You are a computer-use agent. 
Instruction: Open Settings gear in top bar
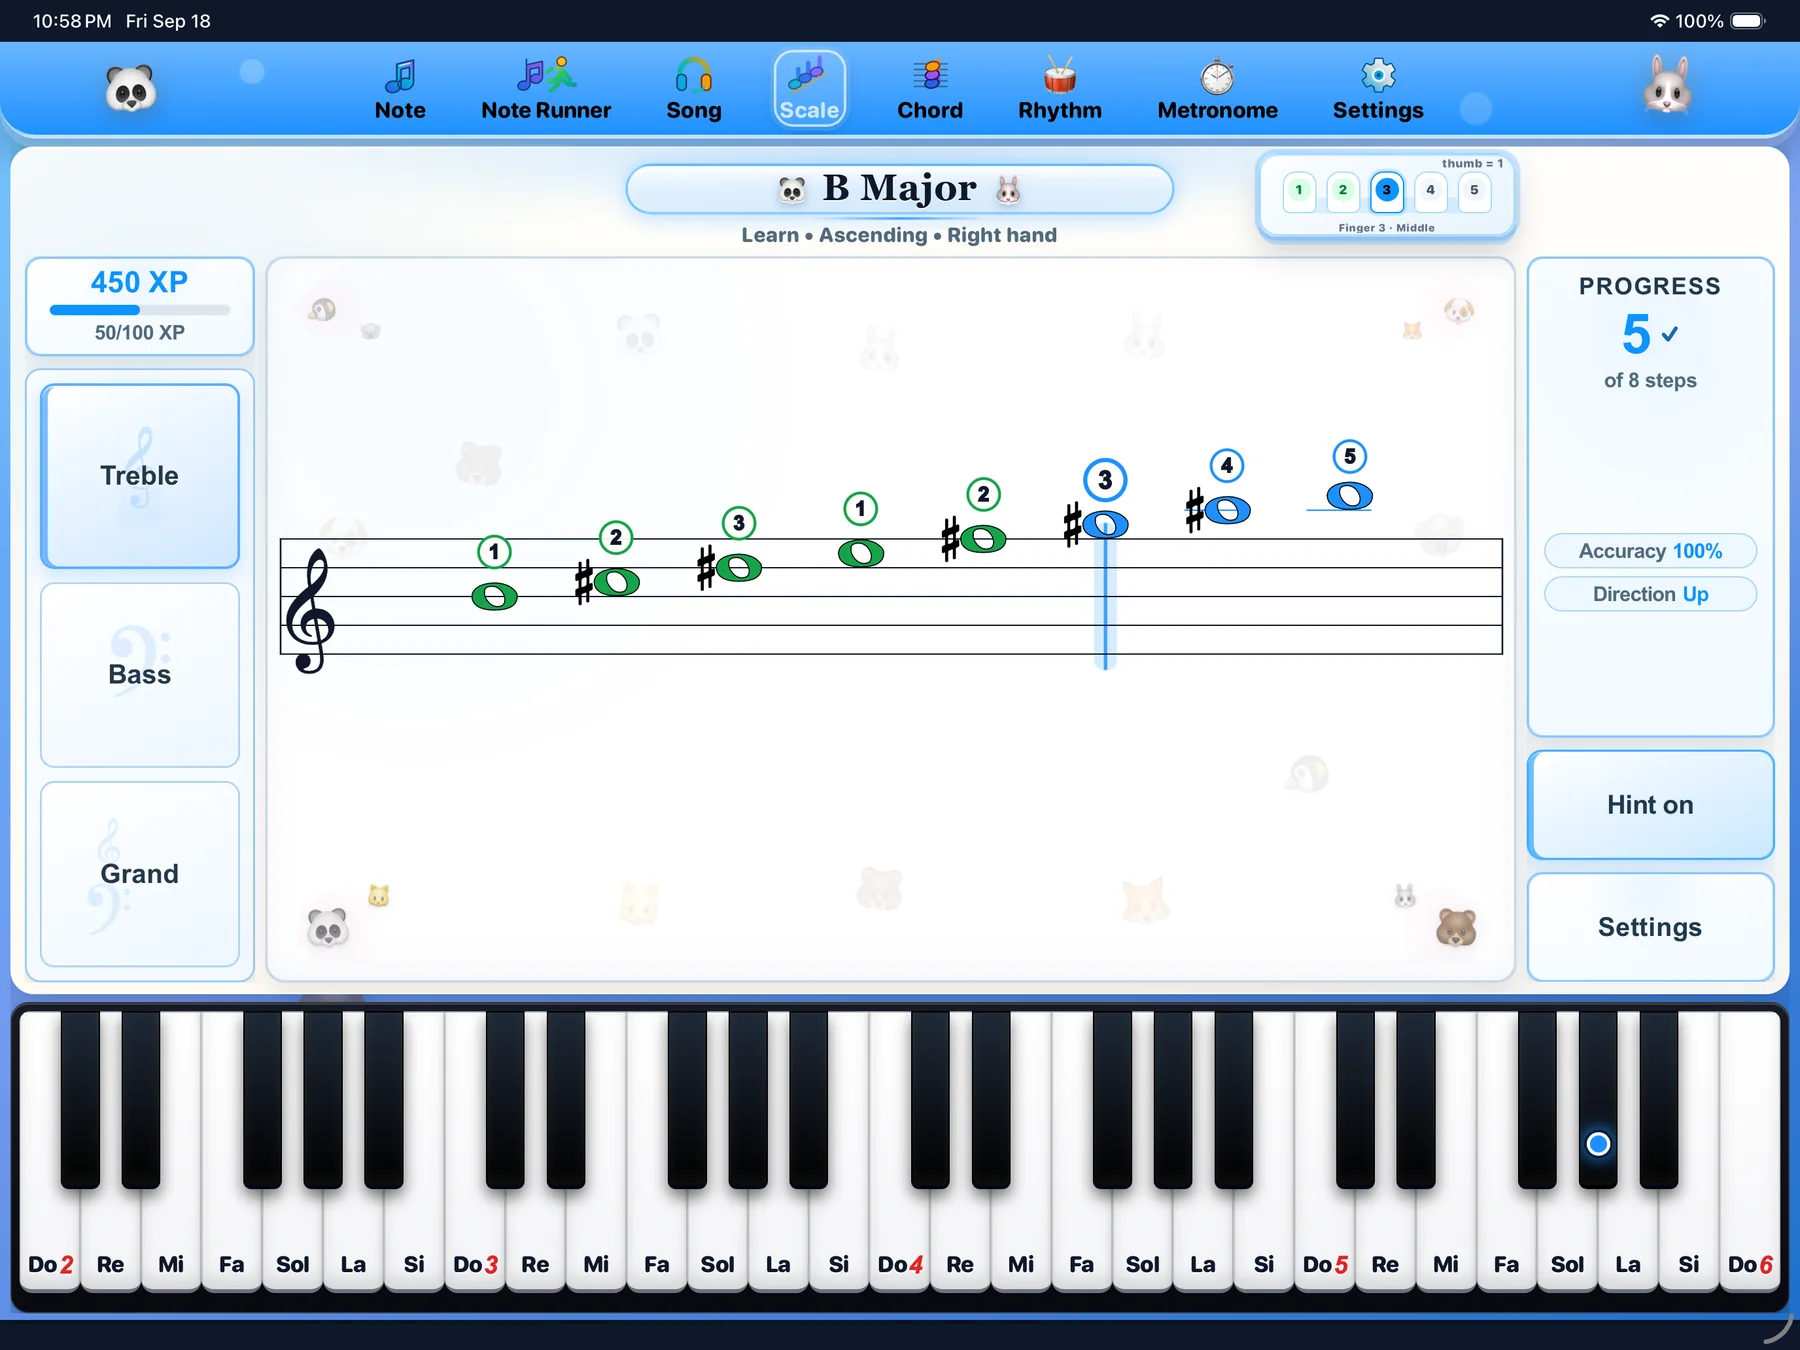pos(1378,90)
